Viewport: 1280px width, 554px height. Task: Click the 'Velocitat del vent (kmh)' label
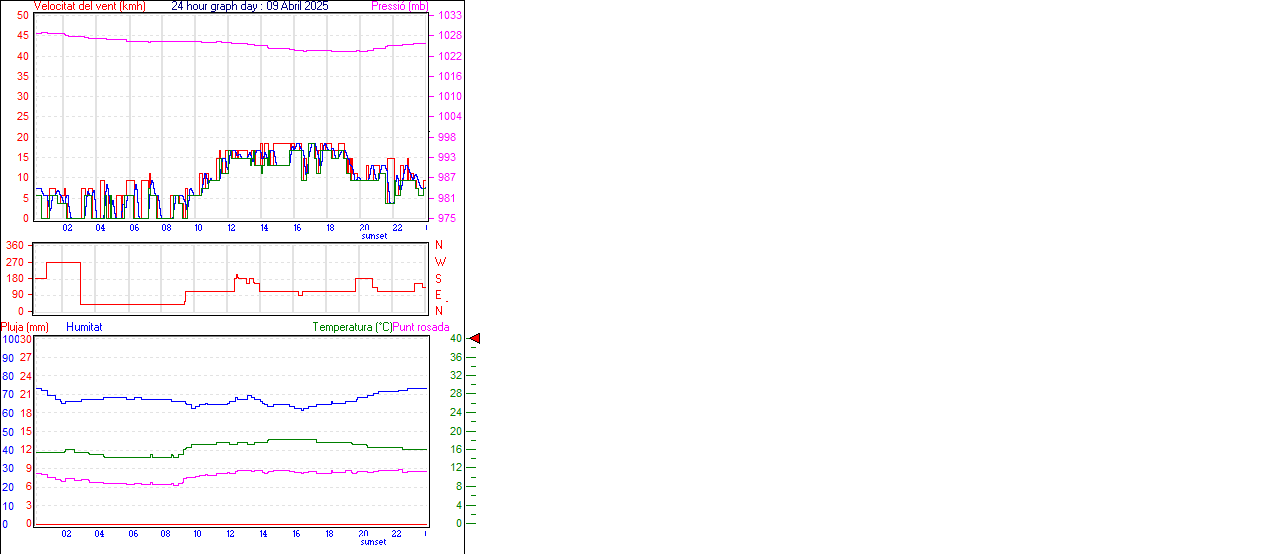pos(89,6)
